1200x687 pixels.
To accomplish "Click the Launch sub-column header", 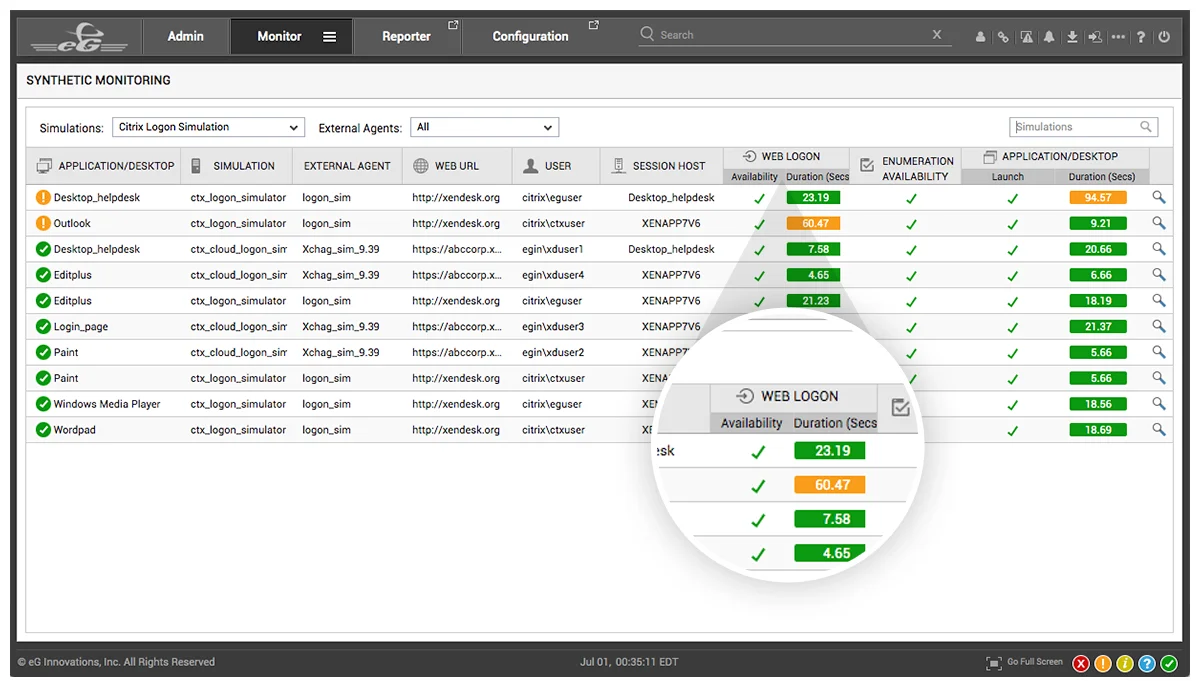I will tap(1008, 176).
